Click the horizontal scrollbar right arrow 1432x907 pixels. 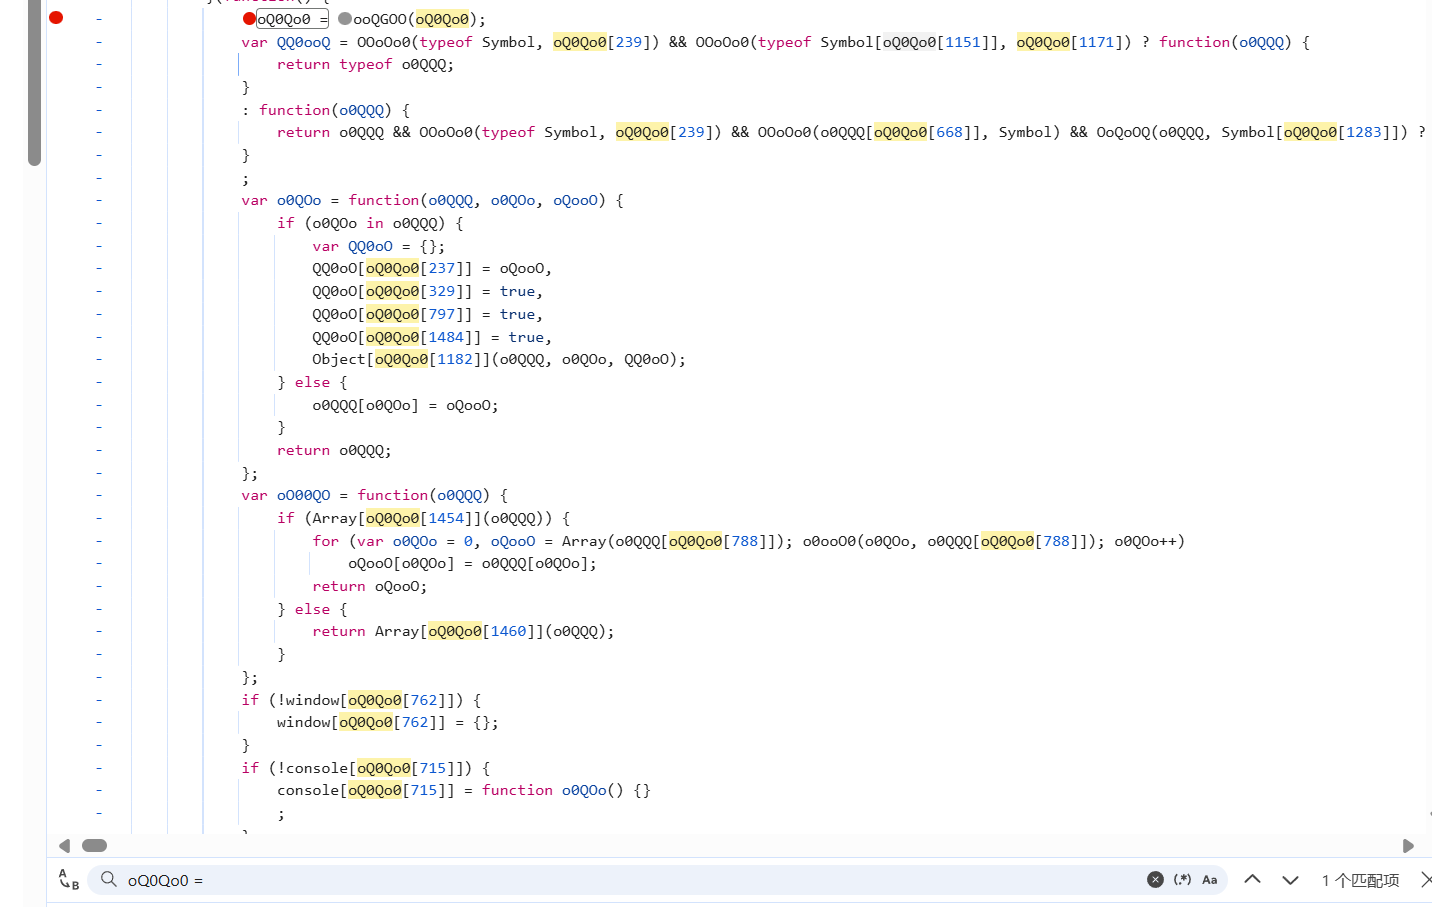tap(1408, 846)
